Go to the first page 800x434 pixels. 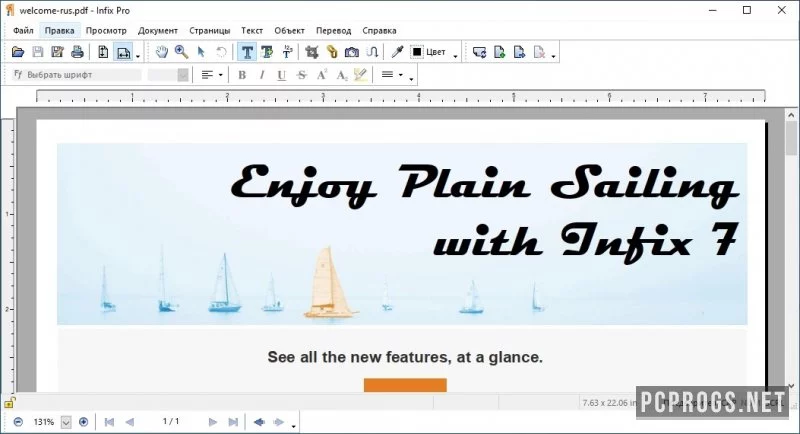(x=109, y=422)
